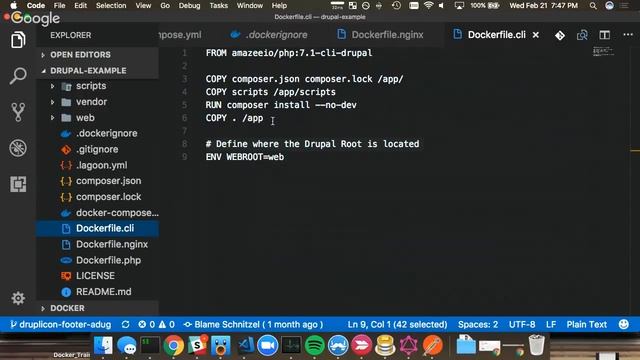This screenshot has height=360, width=640.
Task: Open the editor More Actions ellipsis
Action: pos(628,35)
